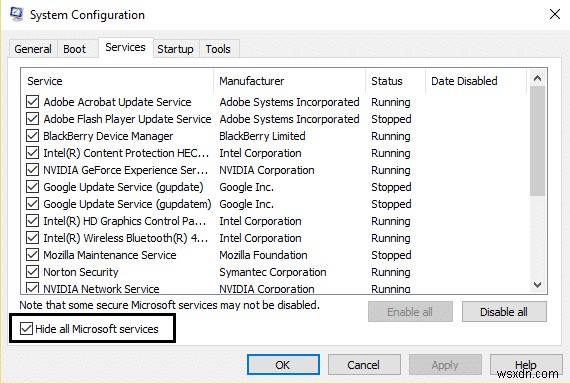Click the services list scrollbar thumb
This screenshot has width=570, height=384.
[x=537, y=141]
